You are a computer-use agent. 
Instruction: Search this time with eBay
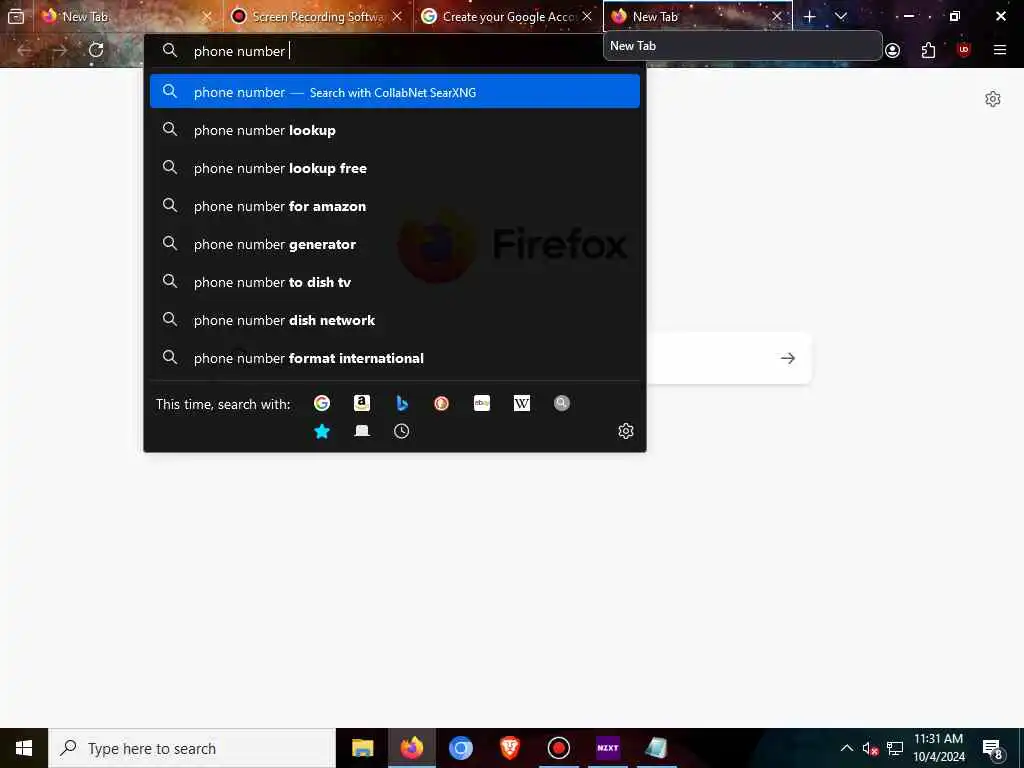tap(482, 404)
